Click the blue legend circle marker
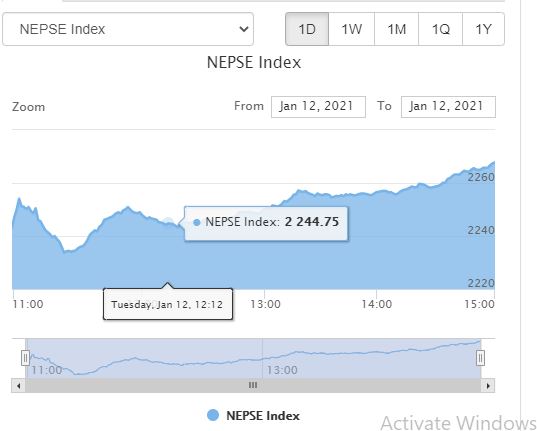 (x=213, y=415)
